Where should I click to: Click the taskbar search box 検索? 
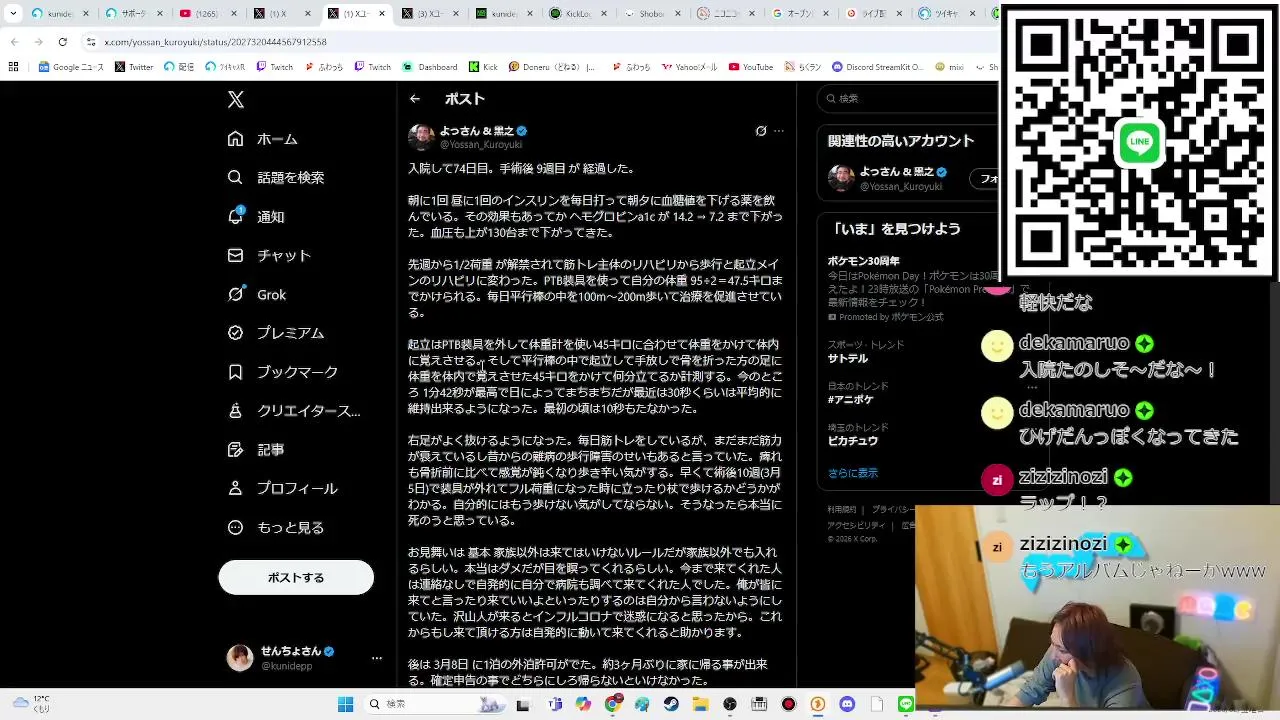click(x=435, y=704)
